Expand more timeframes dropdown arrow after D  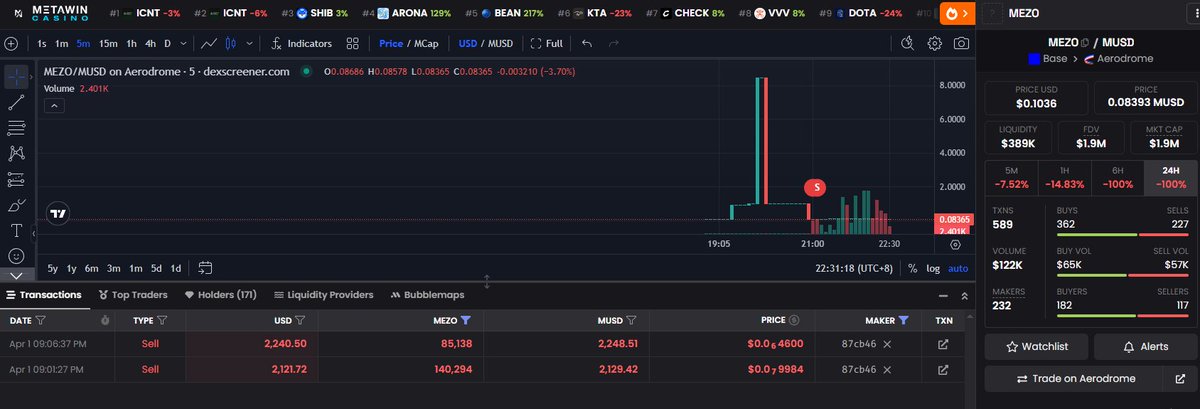[x=182, y=44]
